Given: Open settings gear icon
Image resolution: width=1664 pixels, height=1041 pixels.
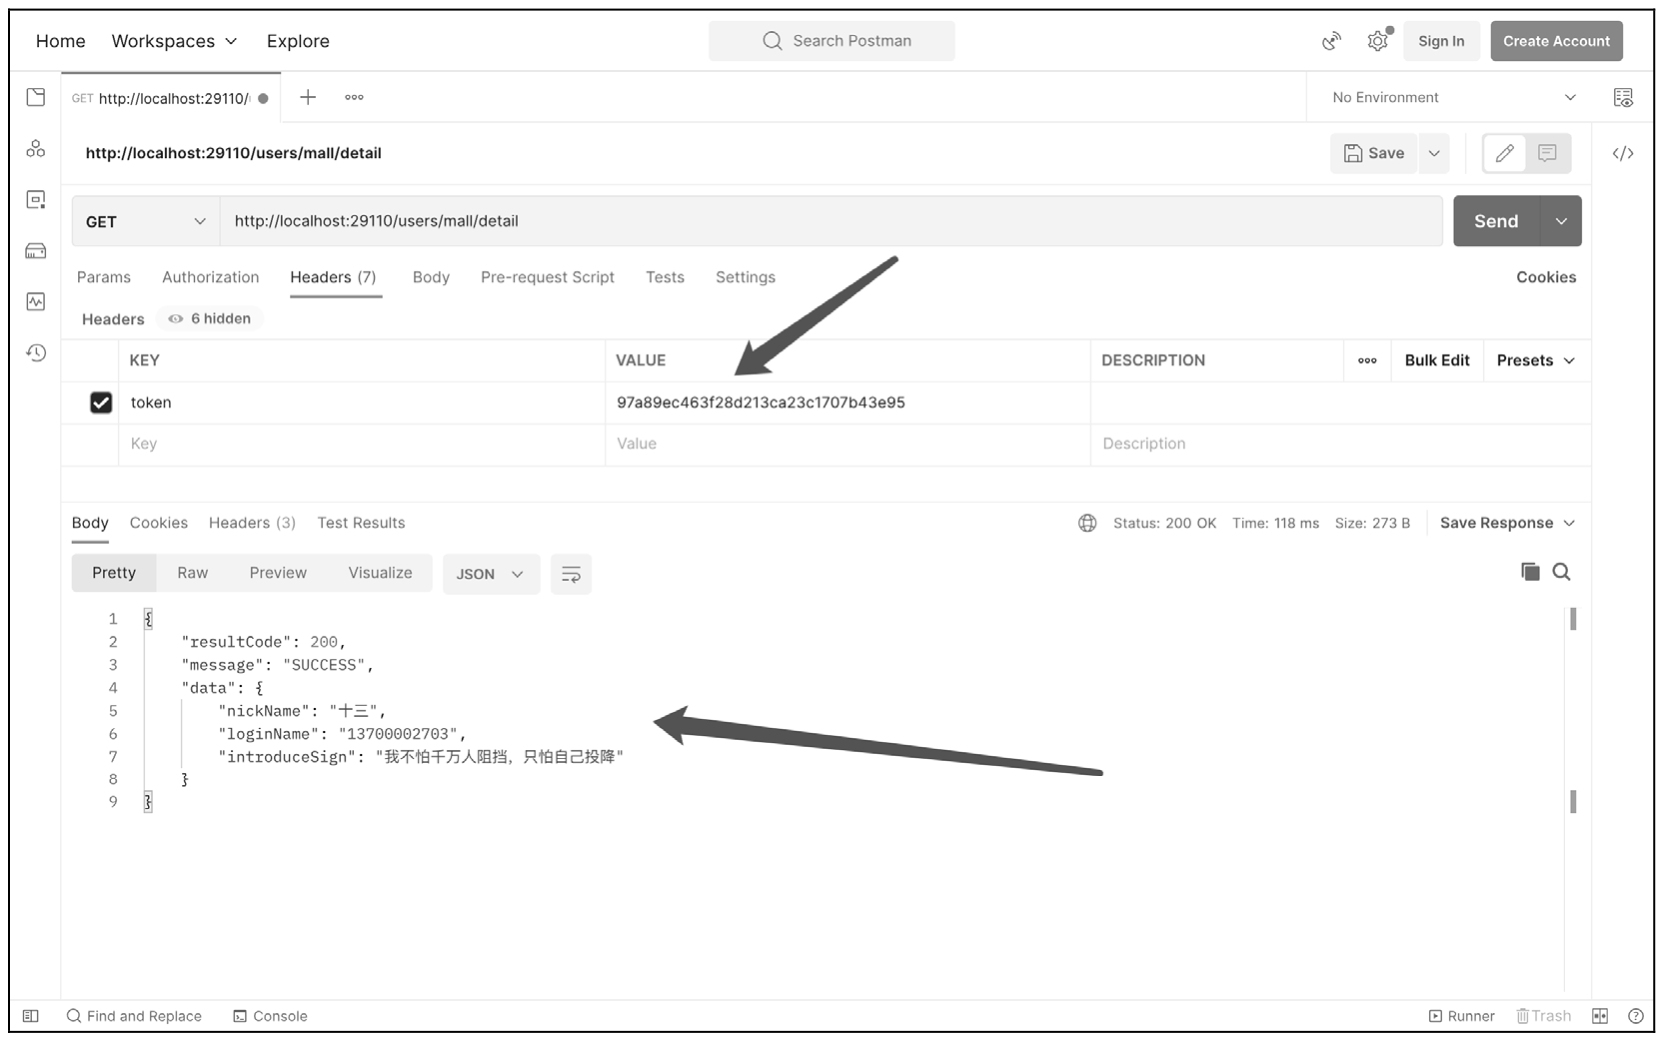Looking at the screenshot, I should click(1378, 41).
